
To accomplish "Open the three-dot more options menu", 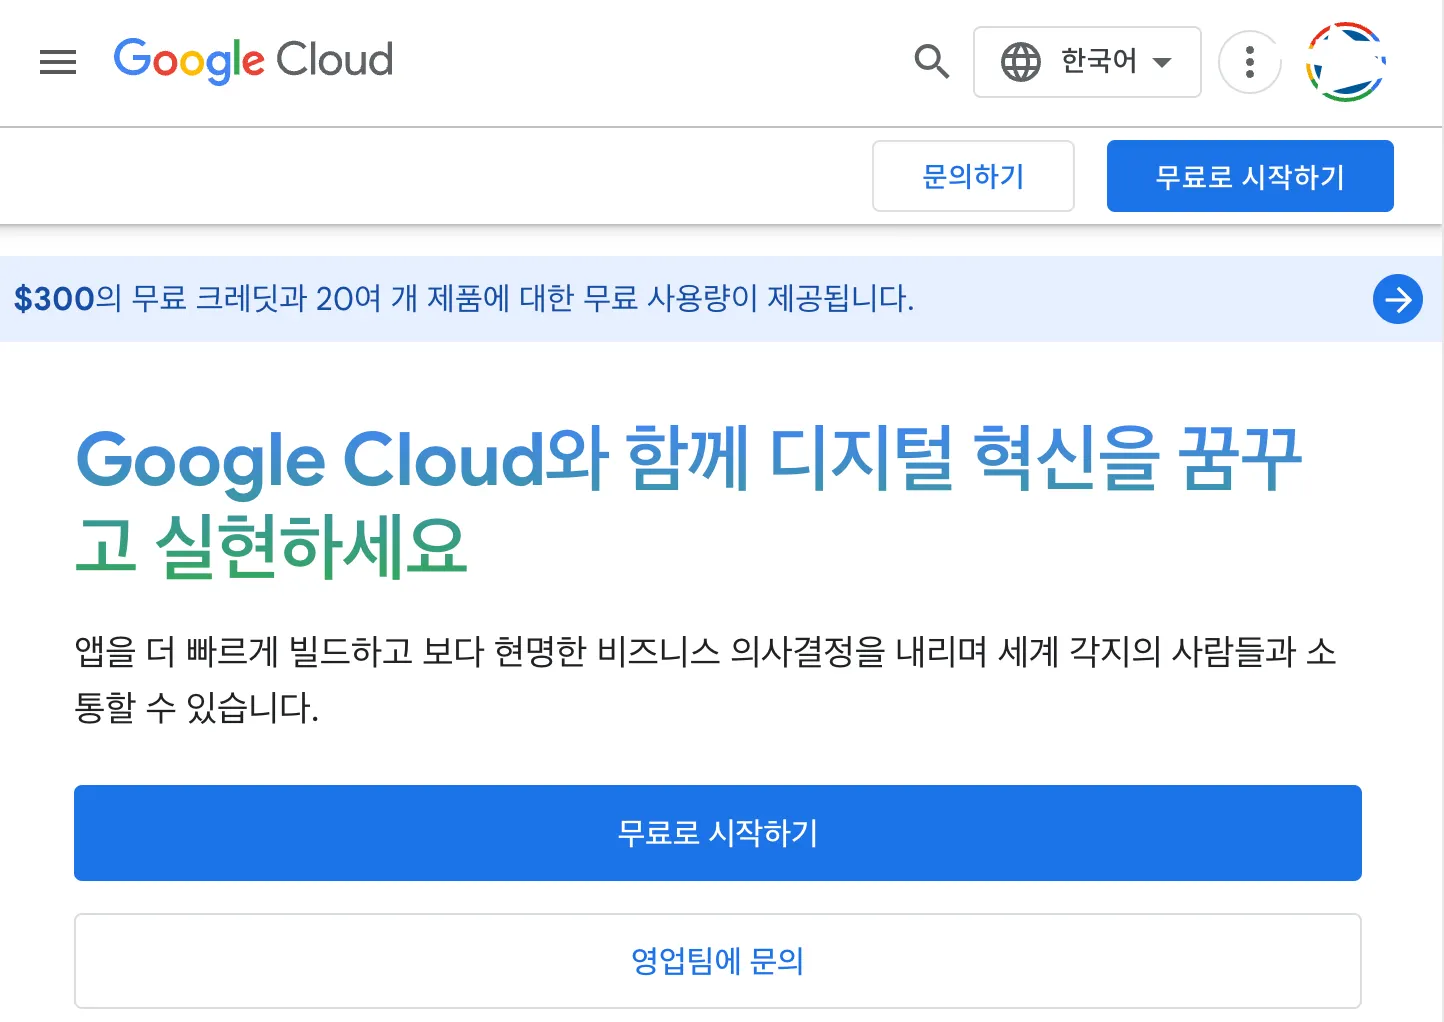I will [1249, 62].
